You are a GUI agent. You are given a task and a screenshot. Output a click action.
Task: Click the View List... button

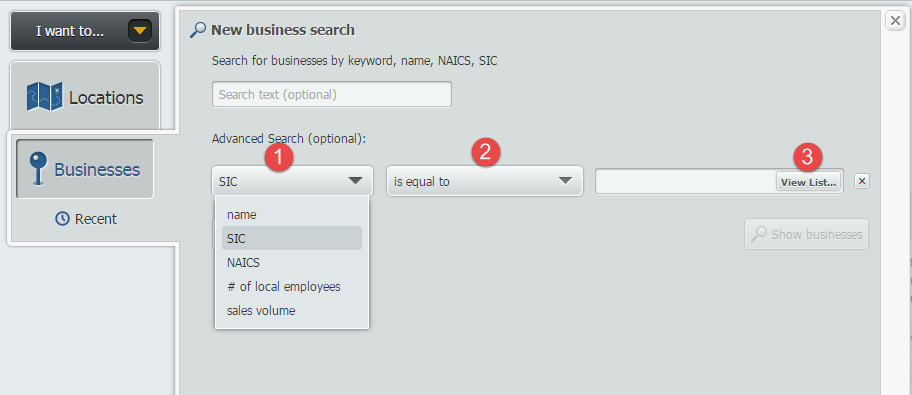tap(808, 182)
